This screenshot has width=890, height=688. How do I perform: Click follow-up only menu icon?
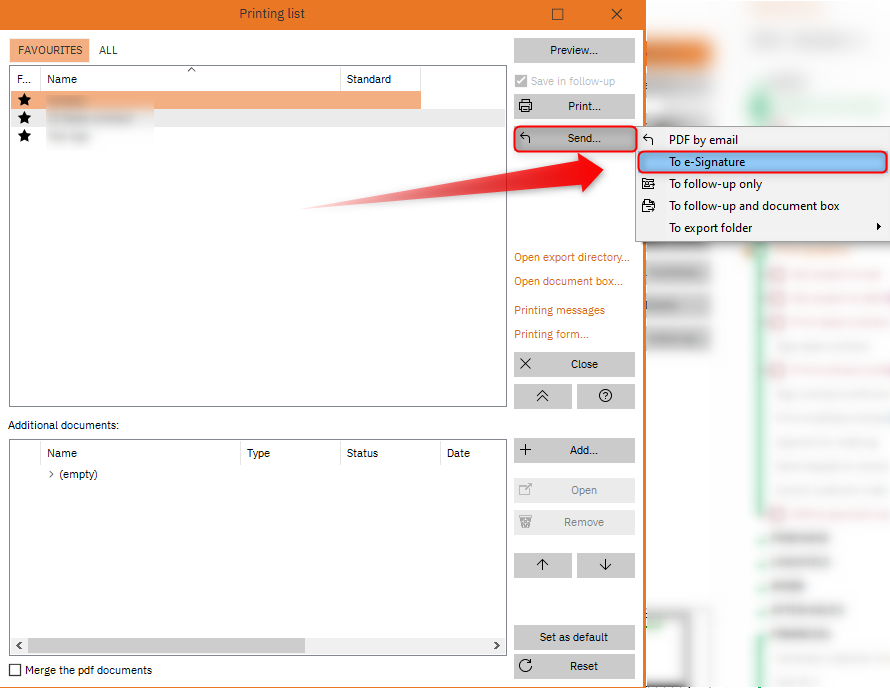tap(648, 184)
